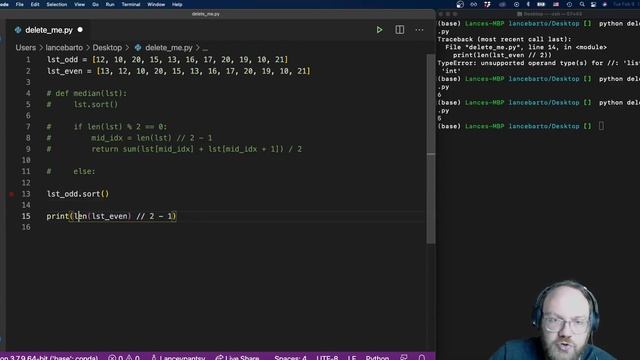This screenshot has width=640, height=360.
Task: Run the Python file with the play button
Action: coord(379,30)
